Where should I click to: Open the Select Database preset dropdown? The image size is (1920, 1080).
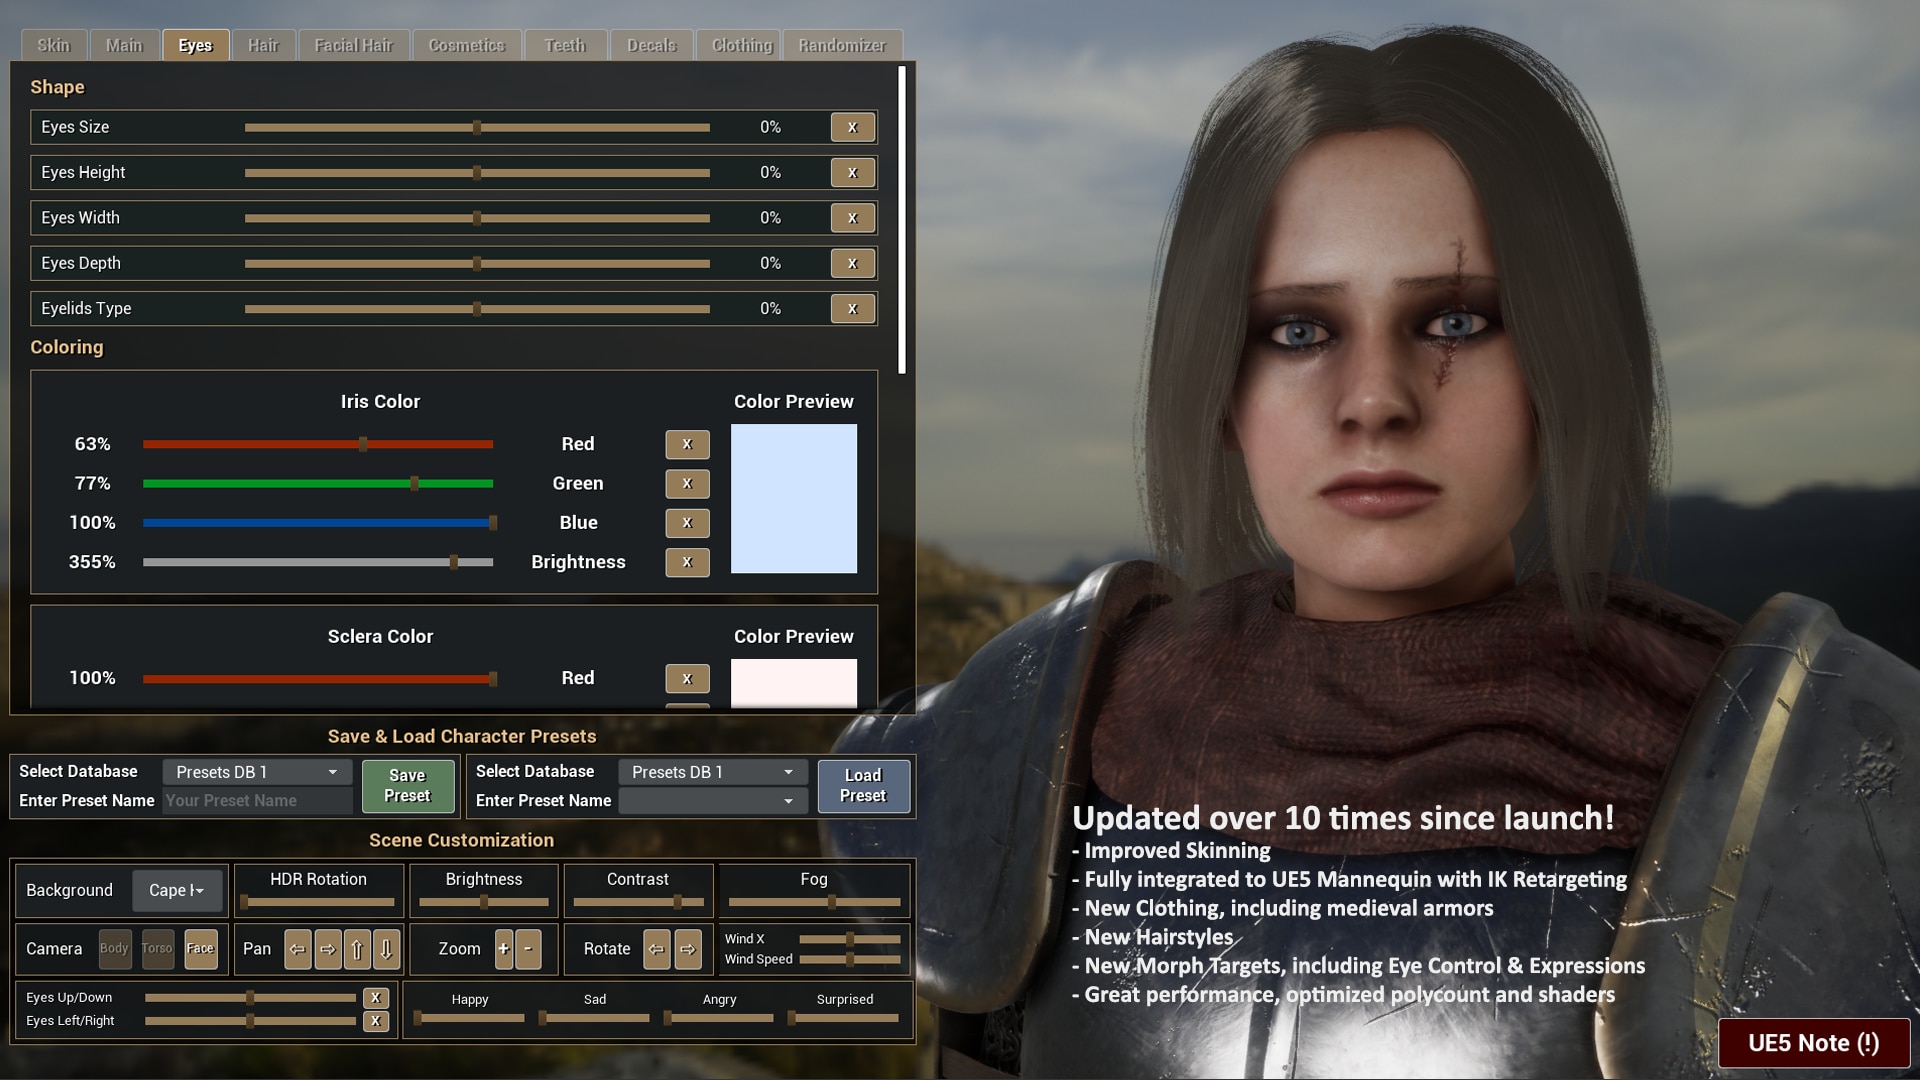tap(257, 771)
